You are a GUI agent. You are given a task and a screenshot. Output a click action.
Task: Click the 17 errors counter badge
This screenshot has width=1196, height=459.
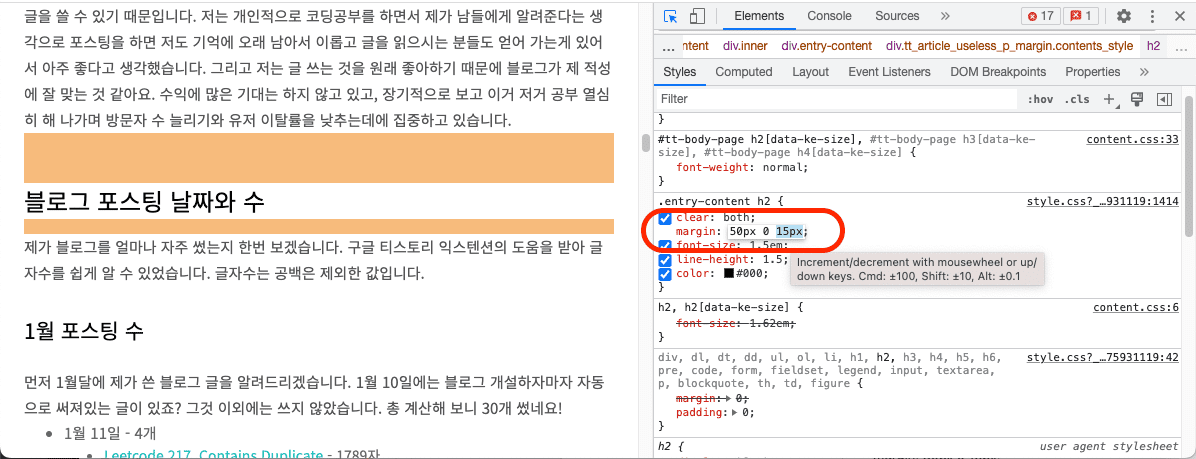[1040, 16]
